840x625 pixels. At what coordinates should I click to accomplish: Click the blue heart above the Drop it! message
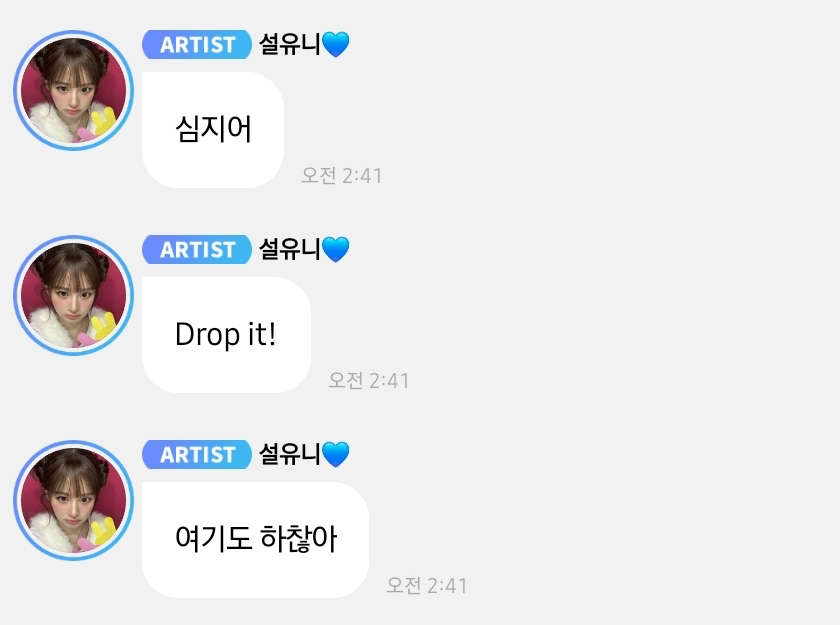[x=336, y=250]
